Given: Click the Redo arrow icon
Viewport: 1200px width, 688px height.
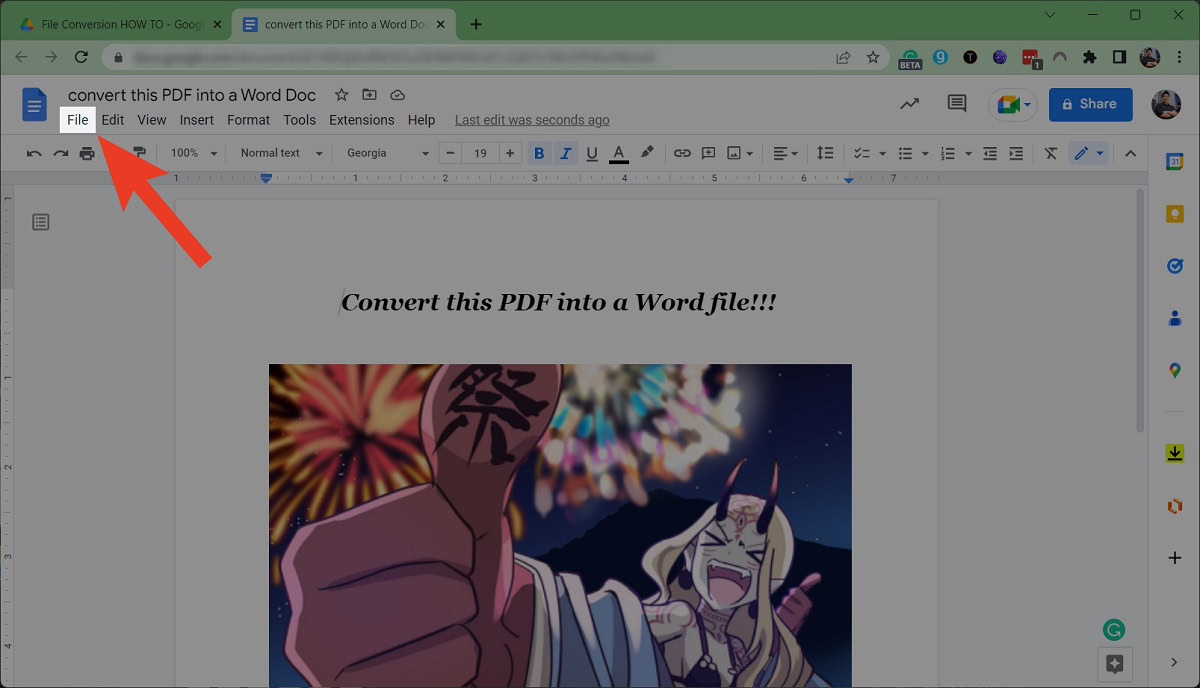Looking at the screenshot, I should tap(61, 153).
